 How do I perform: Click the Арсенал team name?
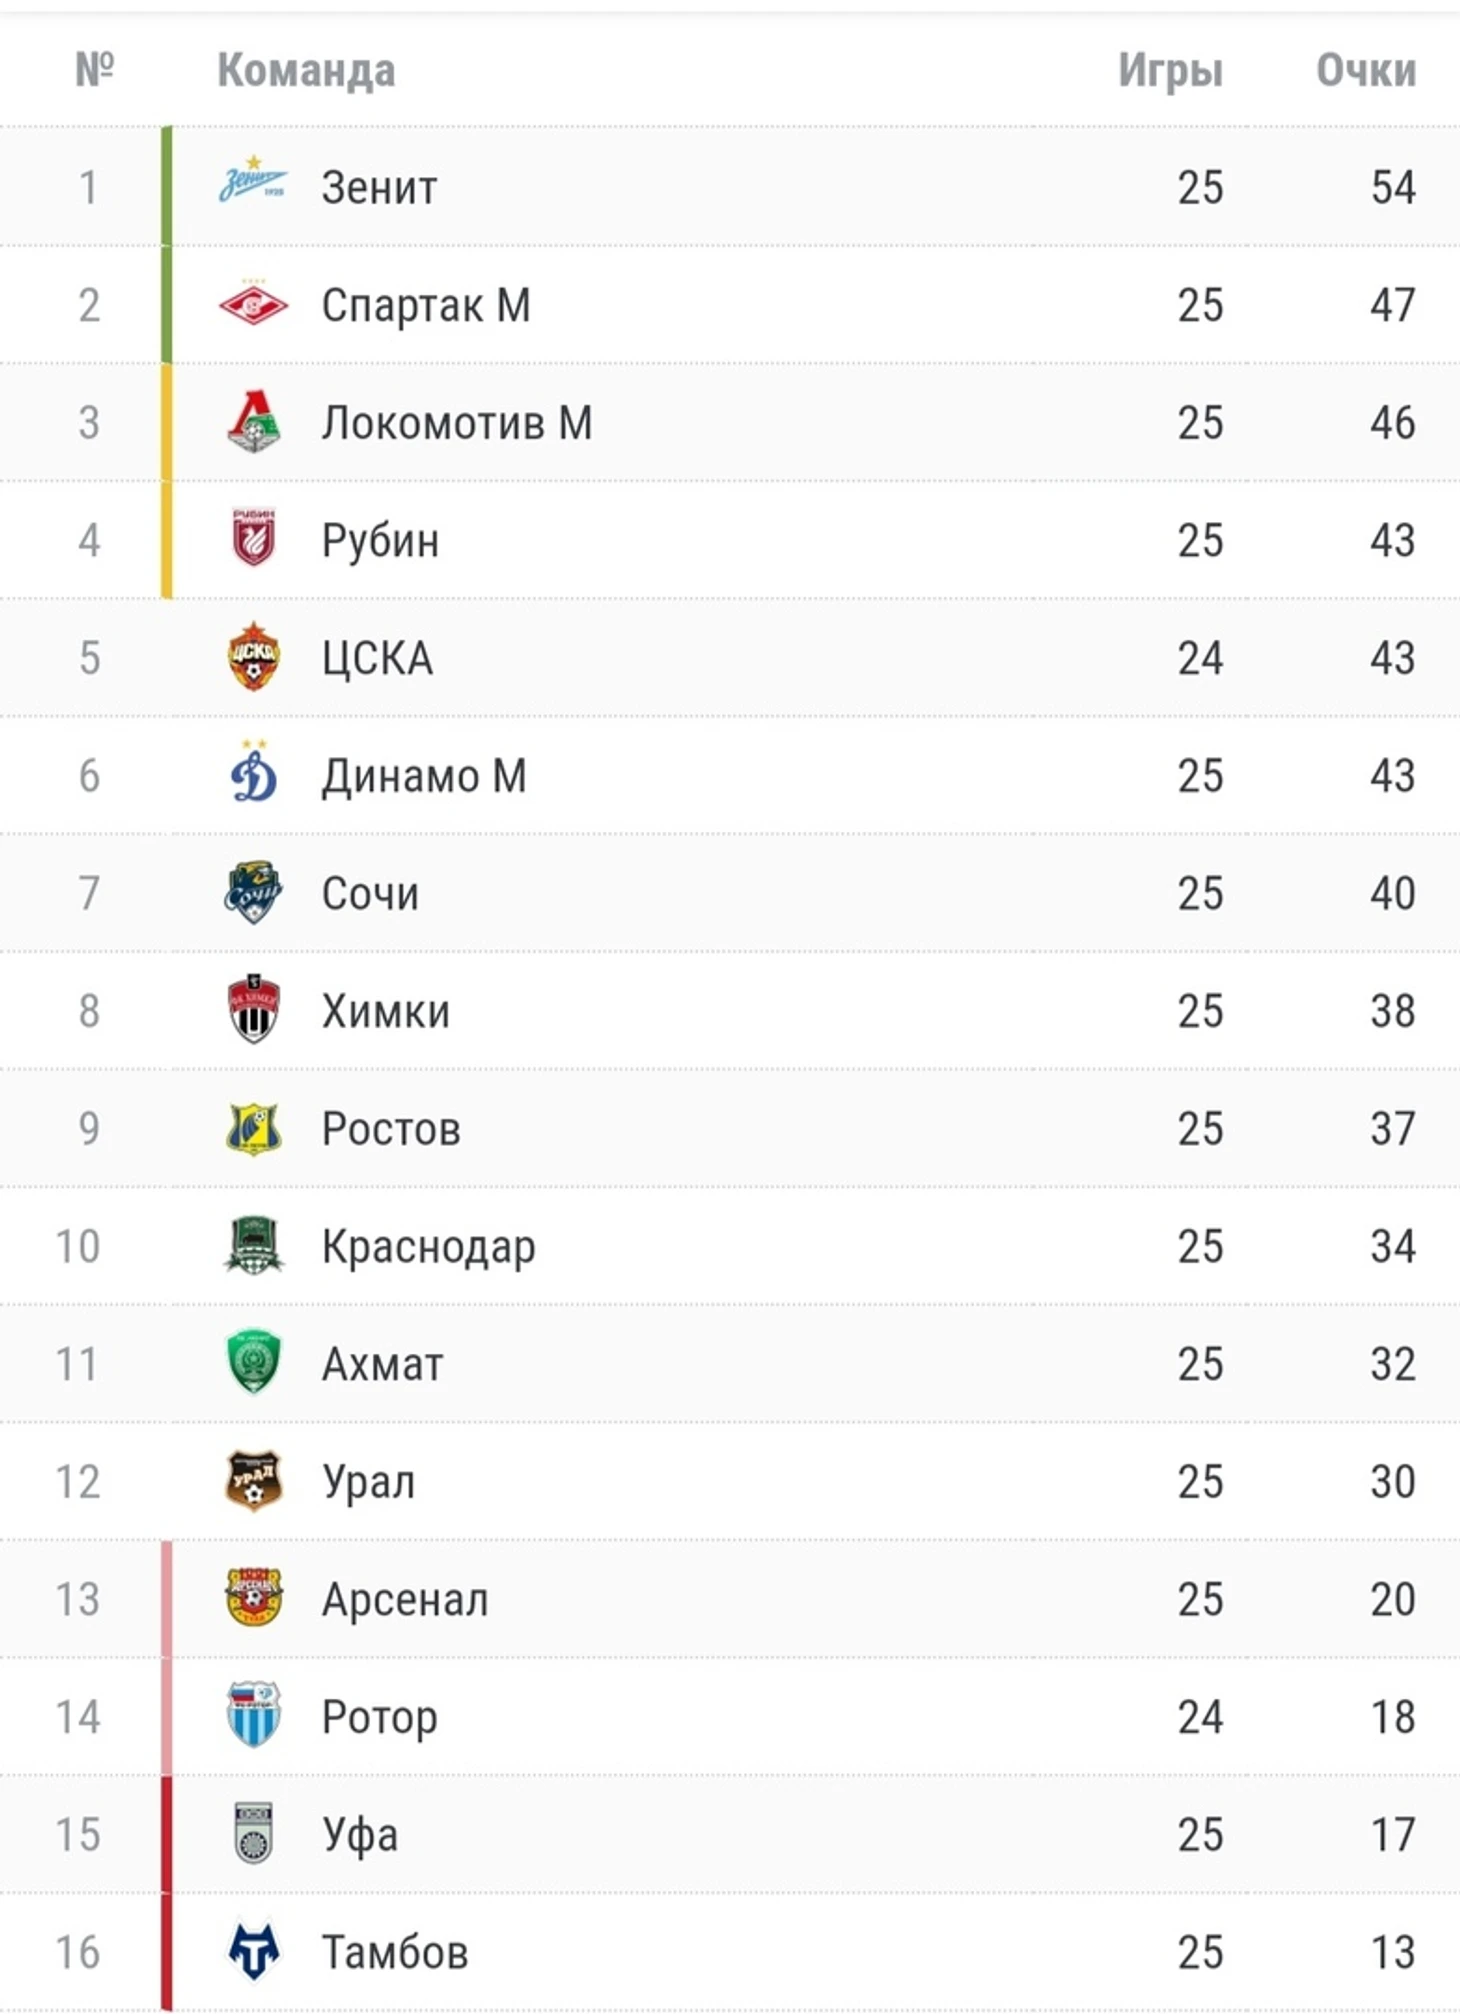click(x=405, y=1599)
